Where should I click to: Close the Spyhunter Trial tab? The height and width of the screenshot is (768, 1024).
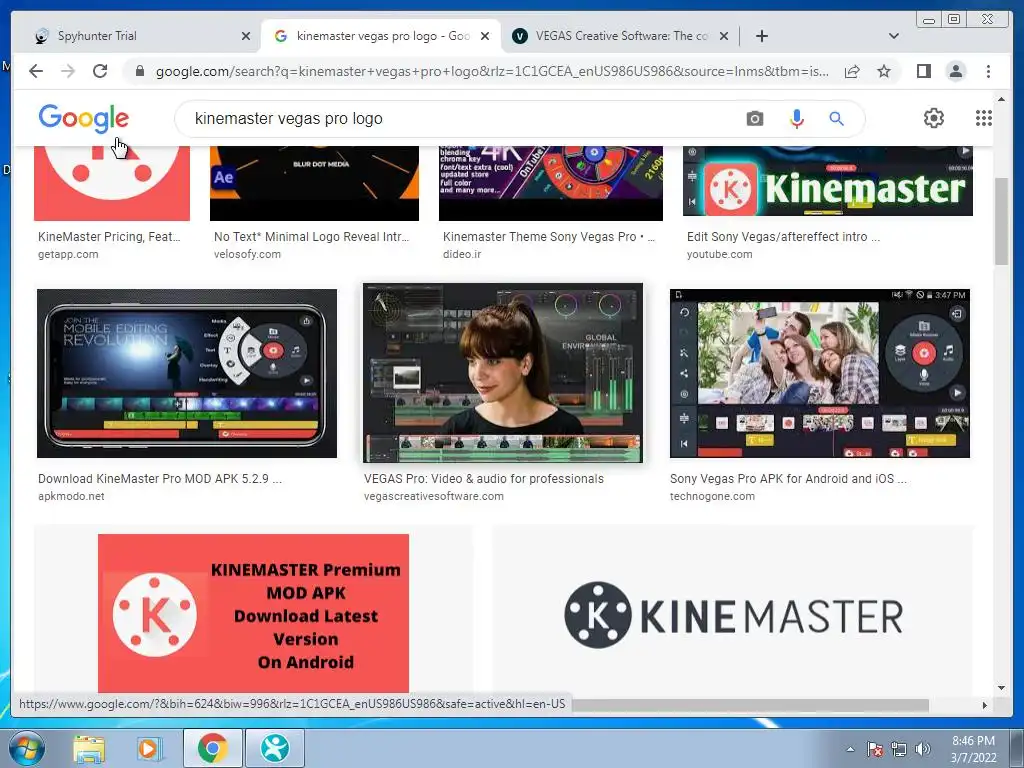(246, 36)
